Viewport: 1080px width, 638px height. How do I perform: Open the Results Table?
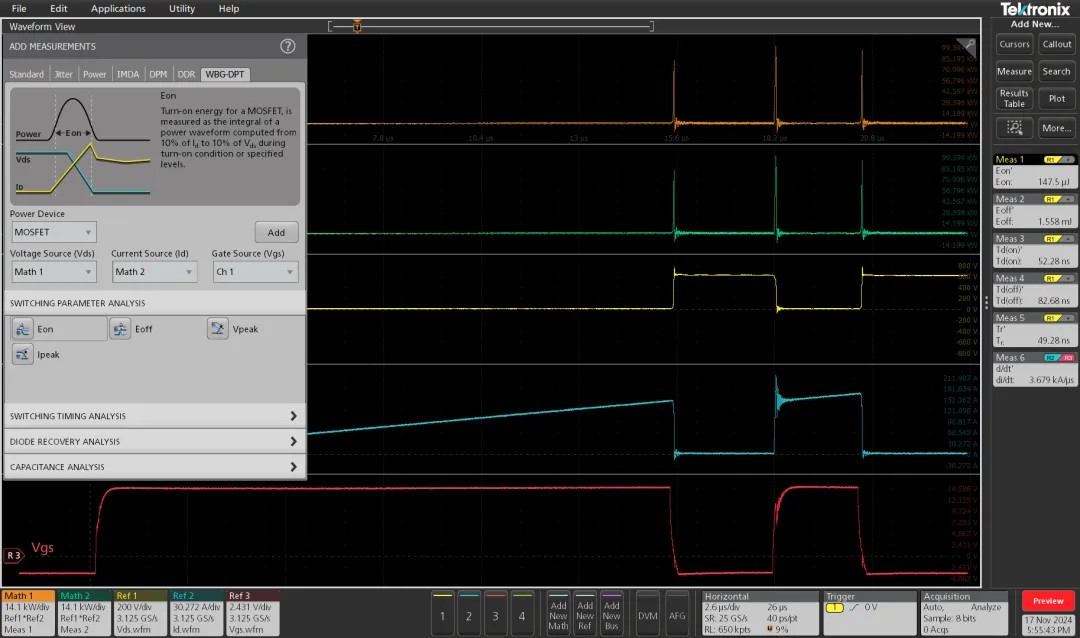[x=1014, y=99]
